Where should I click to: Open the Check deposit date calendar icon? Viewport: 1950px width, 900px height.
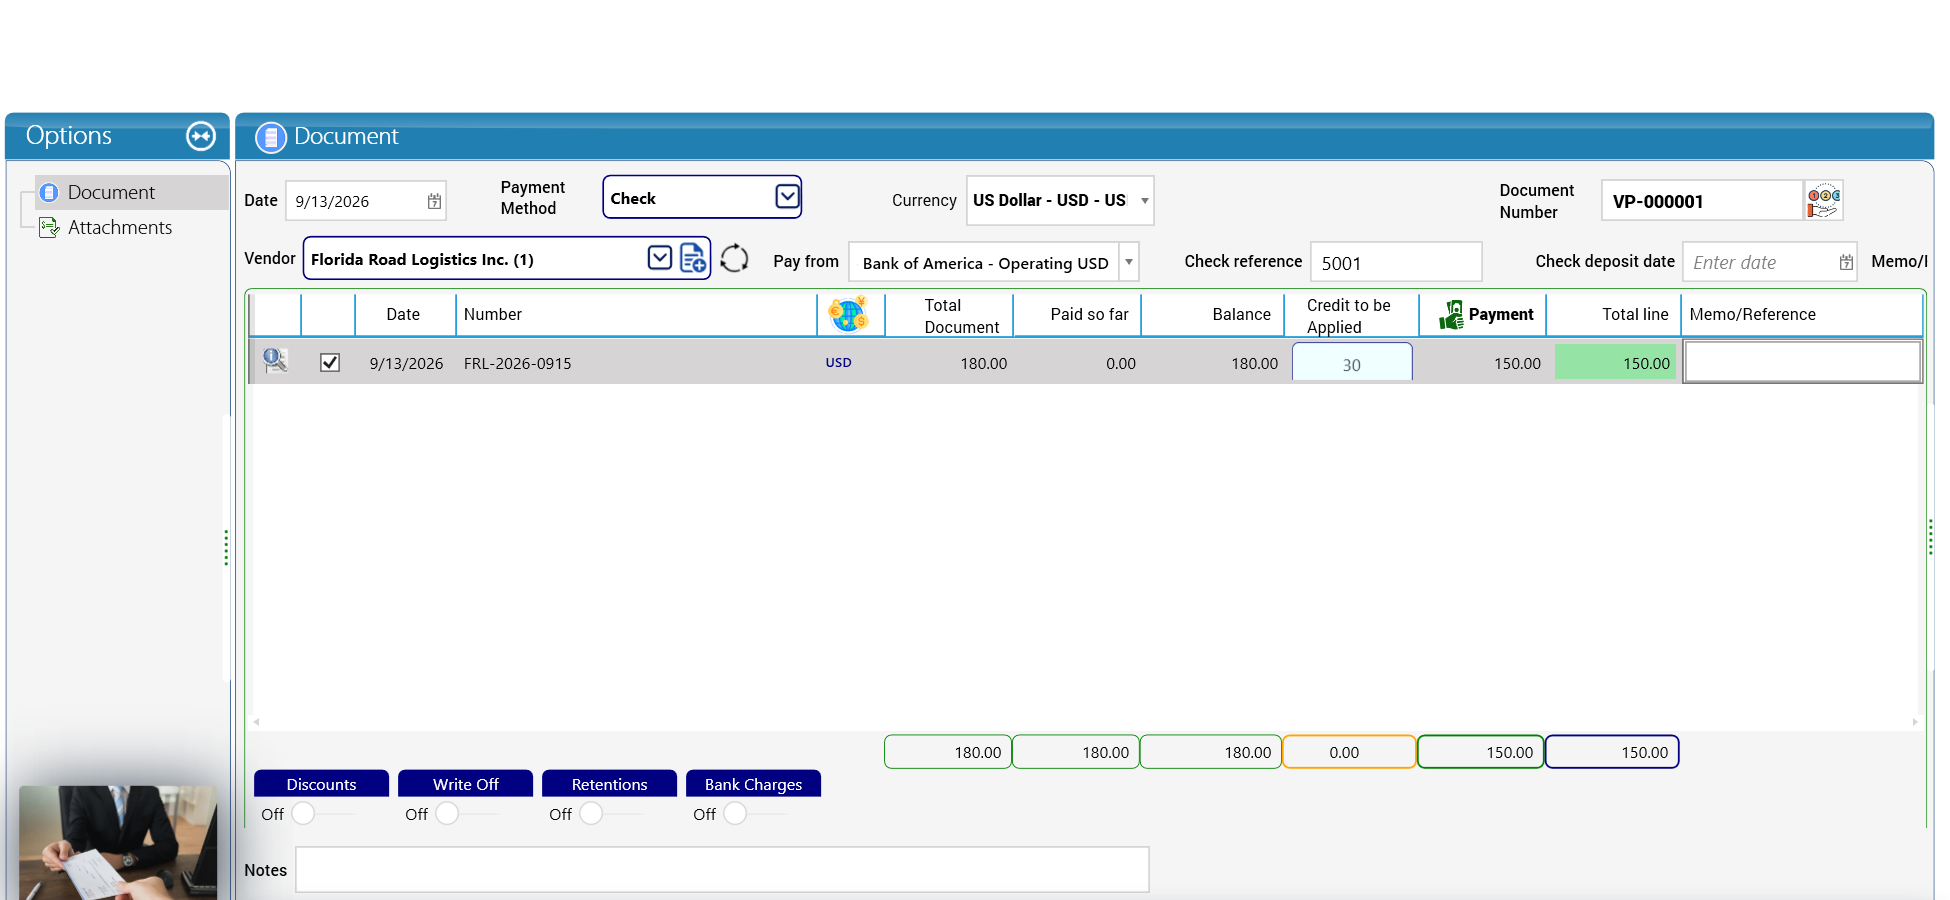tap(1846, 262)
